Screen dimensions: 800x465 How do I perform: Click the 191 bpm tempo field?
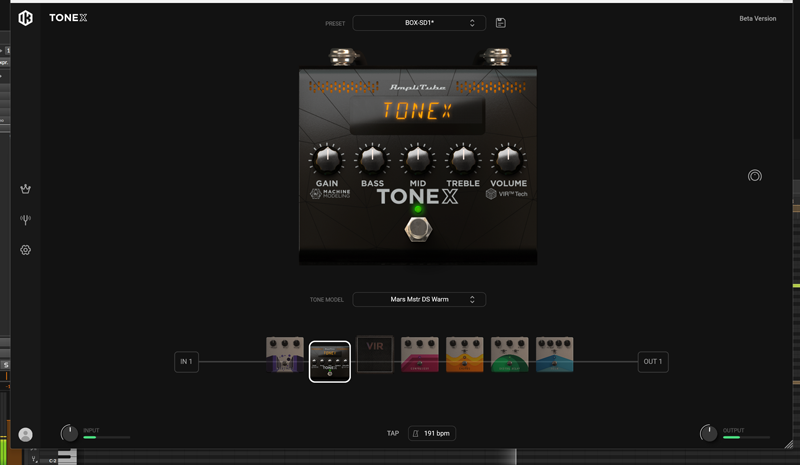tap(432, 433)
